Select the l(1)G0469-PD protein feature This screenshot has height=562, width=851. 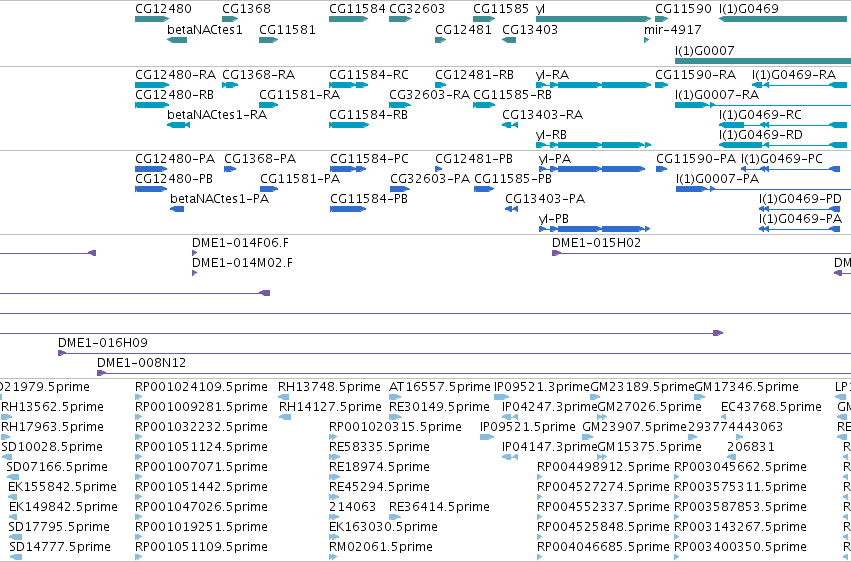pos(799,209)
